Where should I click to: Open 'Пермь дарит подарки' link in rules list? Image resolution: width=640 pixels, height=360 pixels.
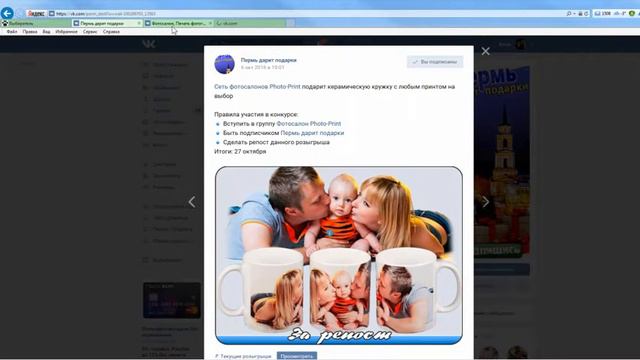point(312,133)
